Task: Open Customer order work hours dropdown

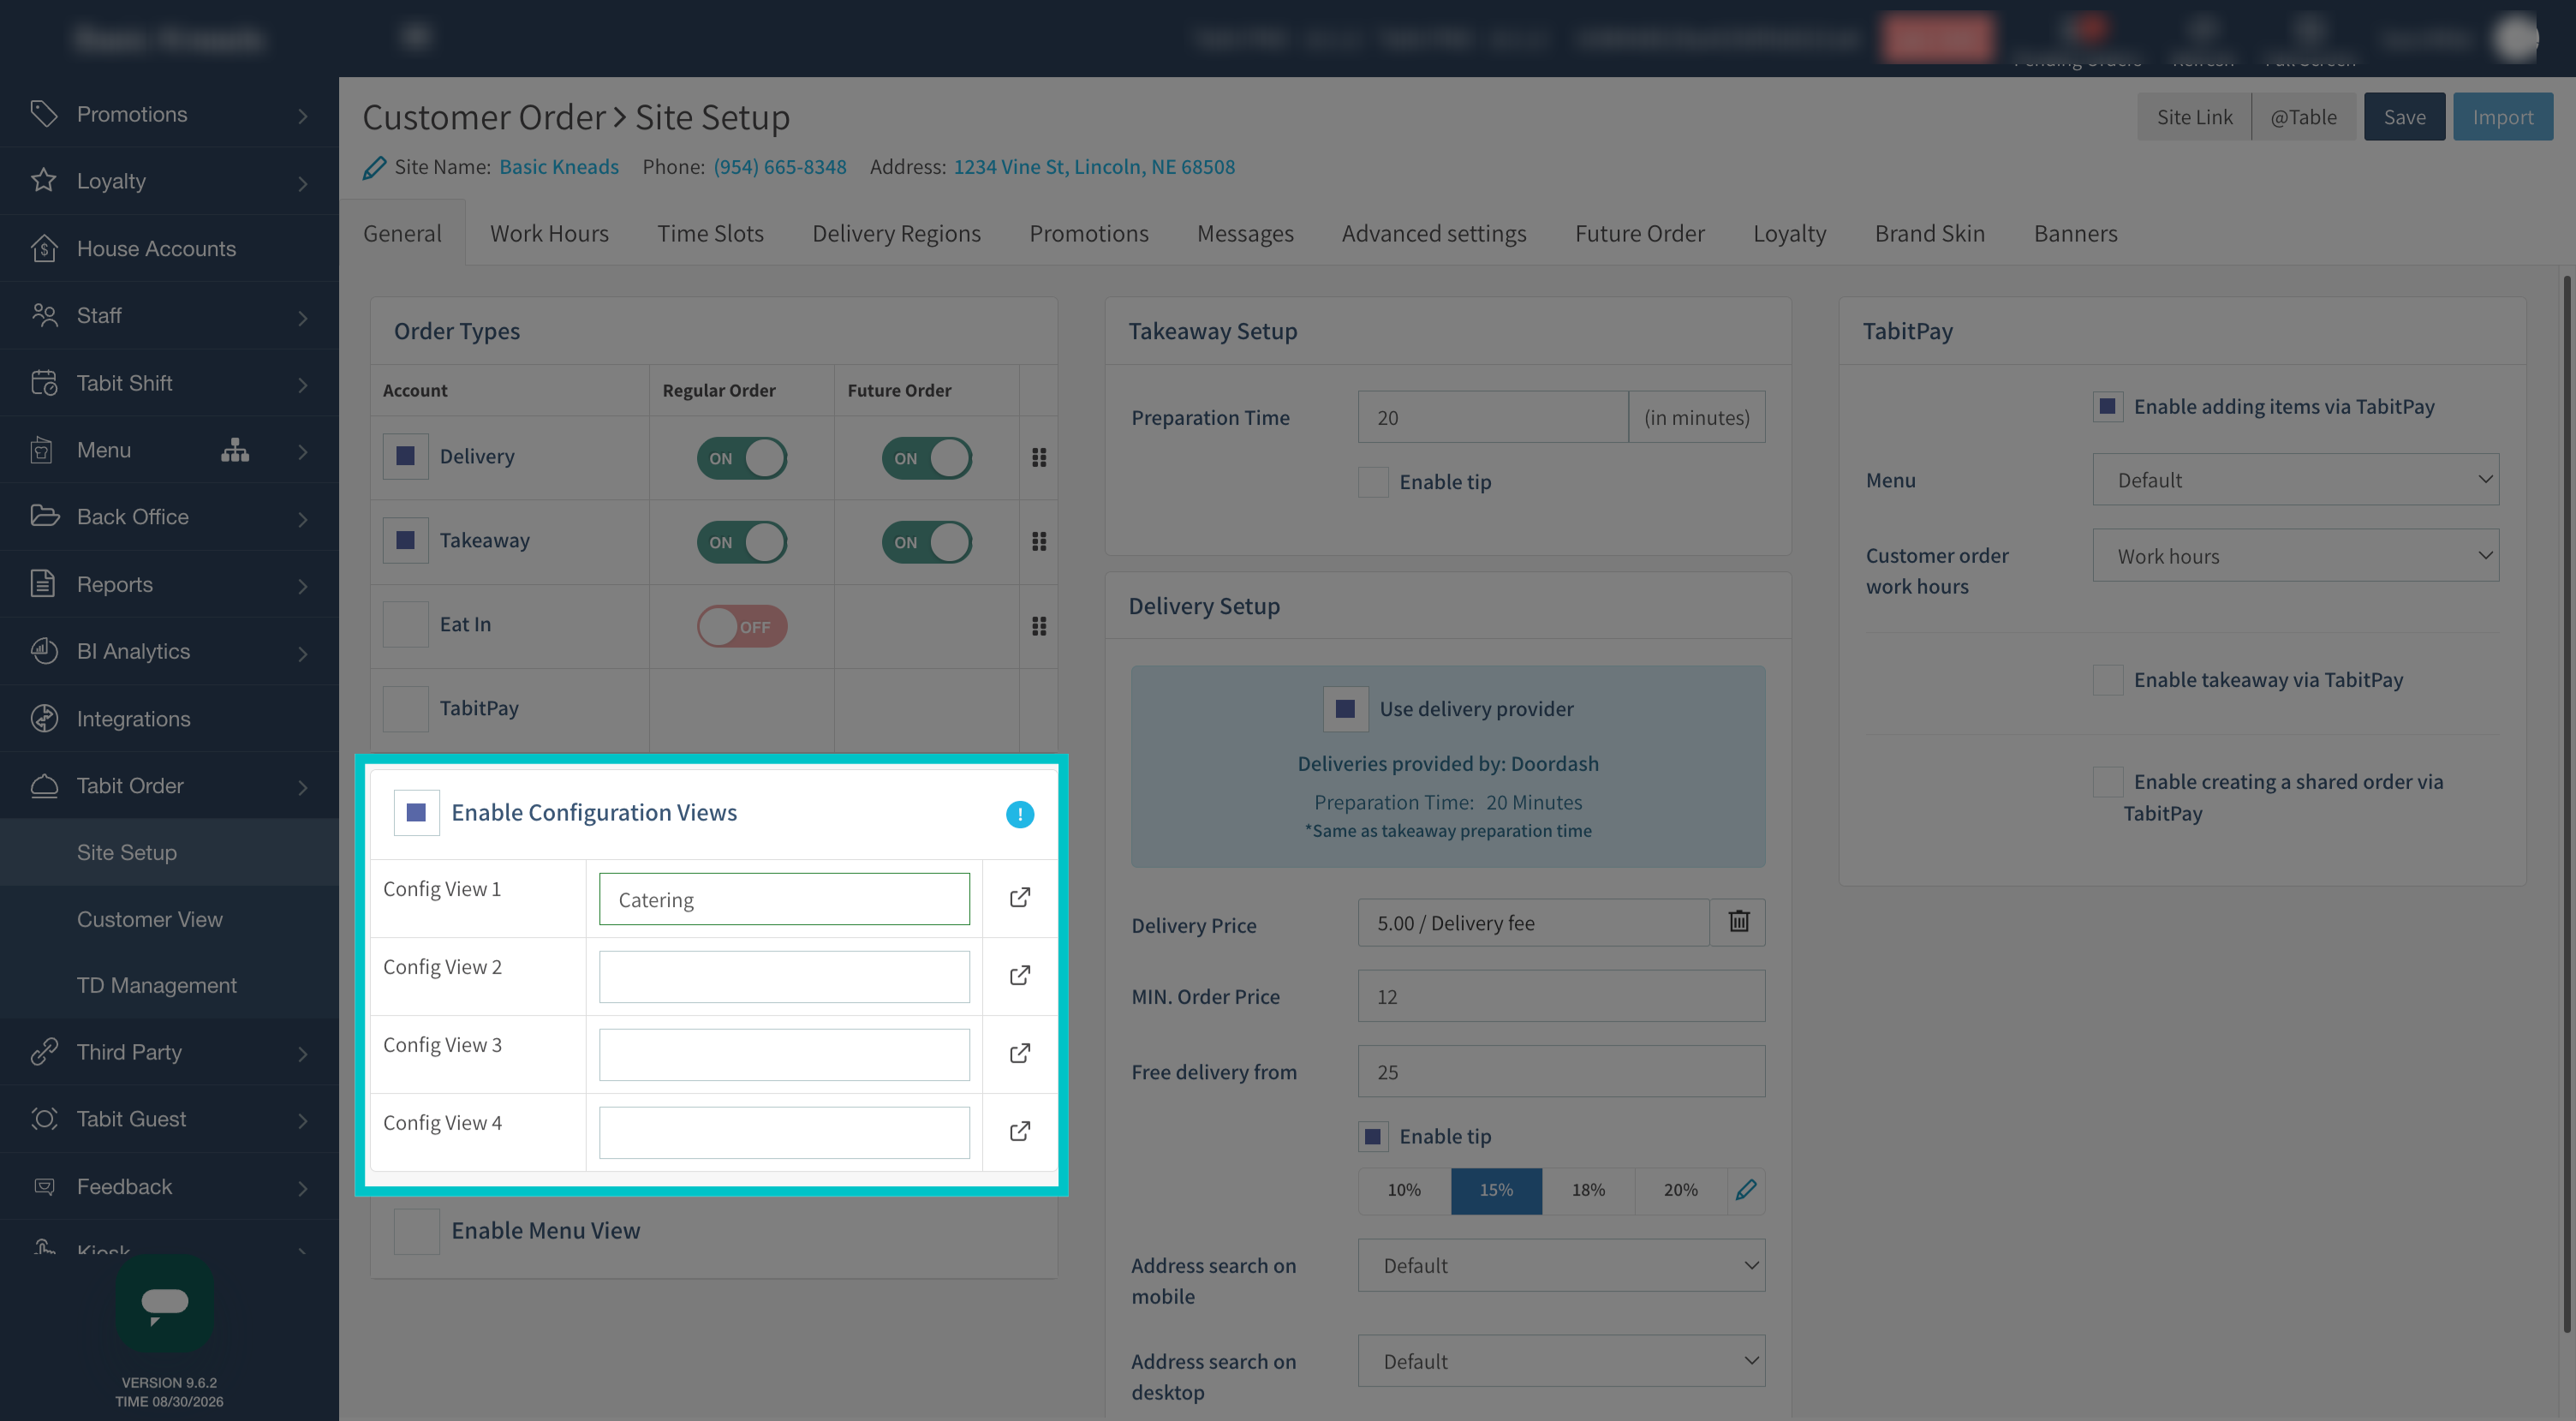Action: [2295, 555]
